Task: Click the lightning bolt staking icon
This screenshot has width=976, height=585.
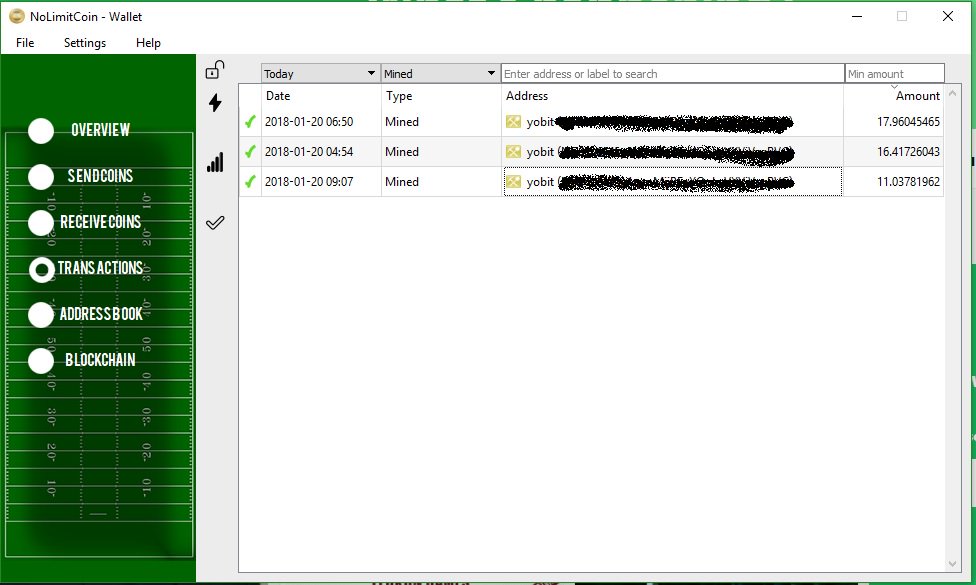Action: pyautogui.click(x=215, y=103)
